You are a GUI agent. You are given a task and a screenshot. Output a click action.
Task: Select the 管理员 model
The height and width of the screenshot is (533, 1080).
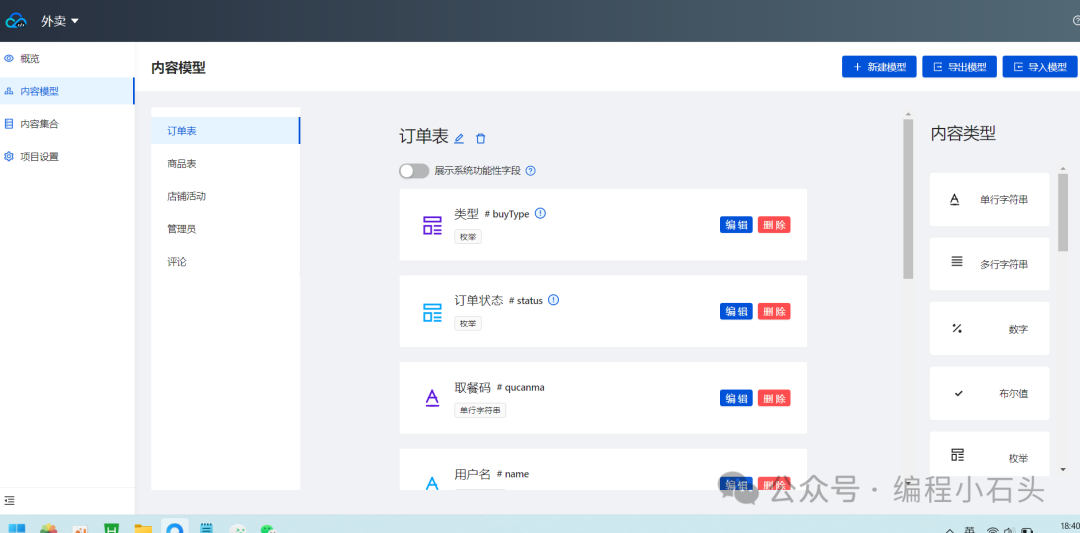[225, 229]
